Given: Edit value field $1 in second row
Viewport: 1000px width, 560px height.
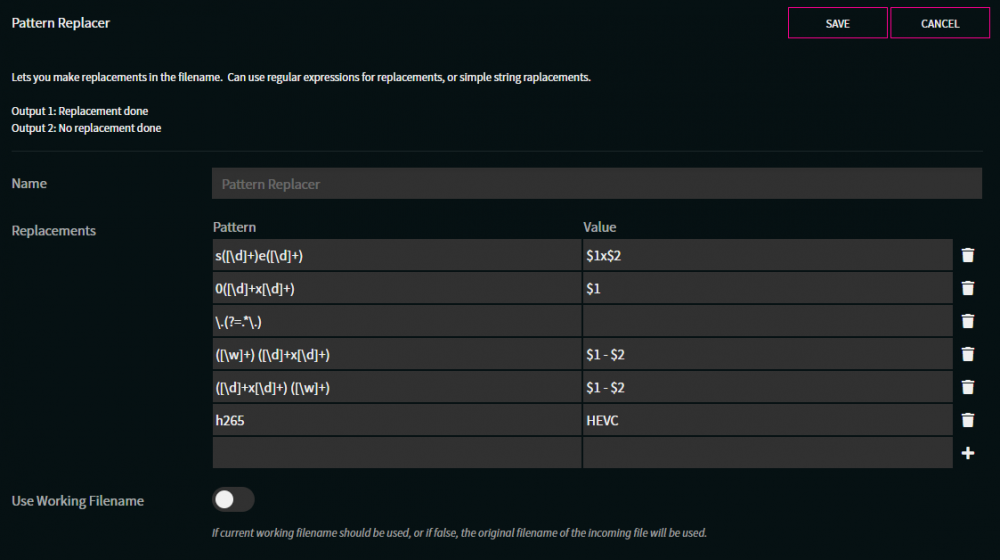Looking at the screenshot, I should point(768,288).
